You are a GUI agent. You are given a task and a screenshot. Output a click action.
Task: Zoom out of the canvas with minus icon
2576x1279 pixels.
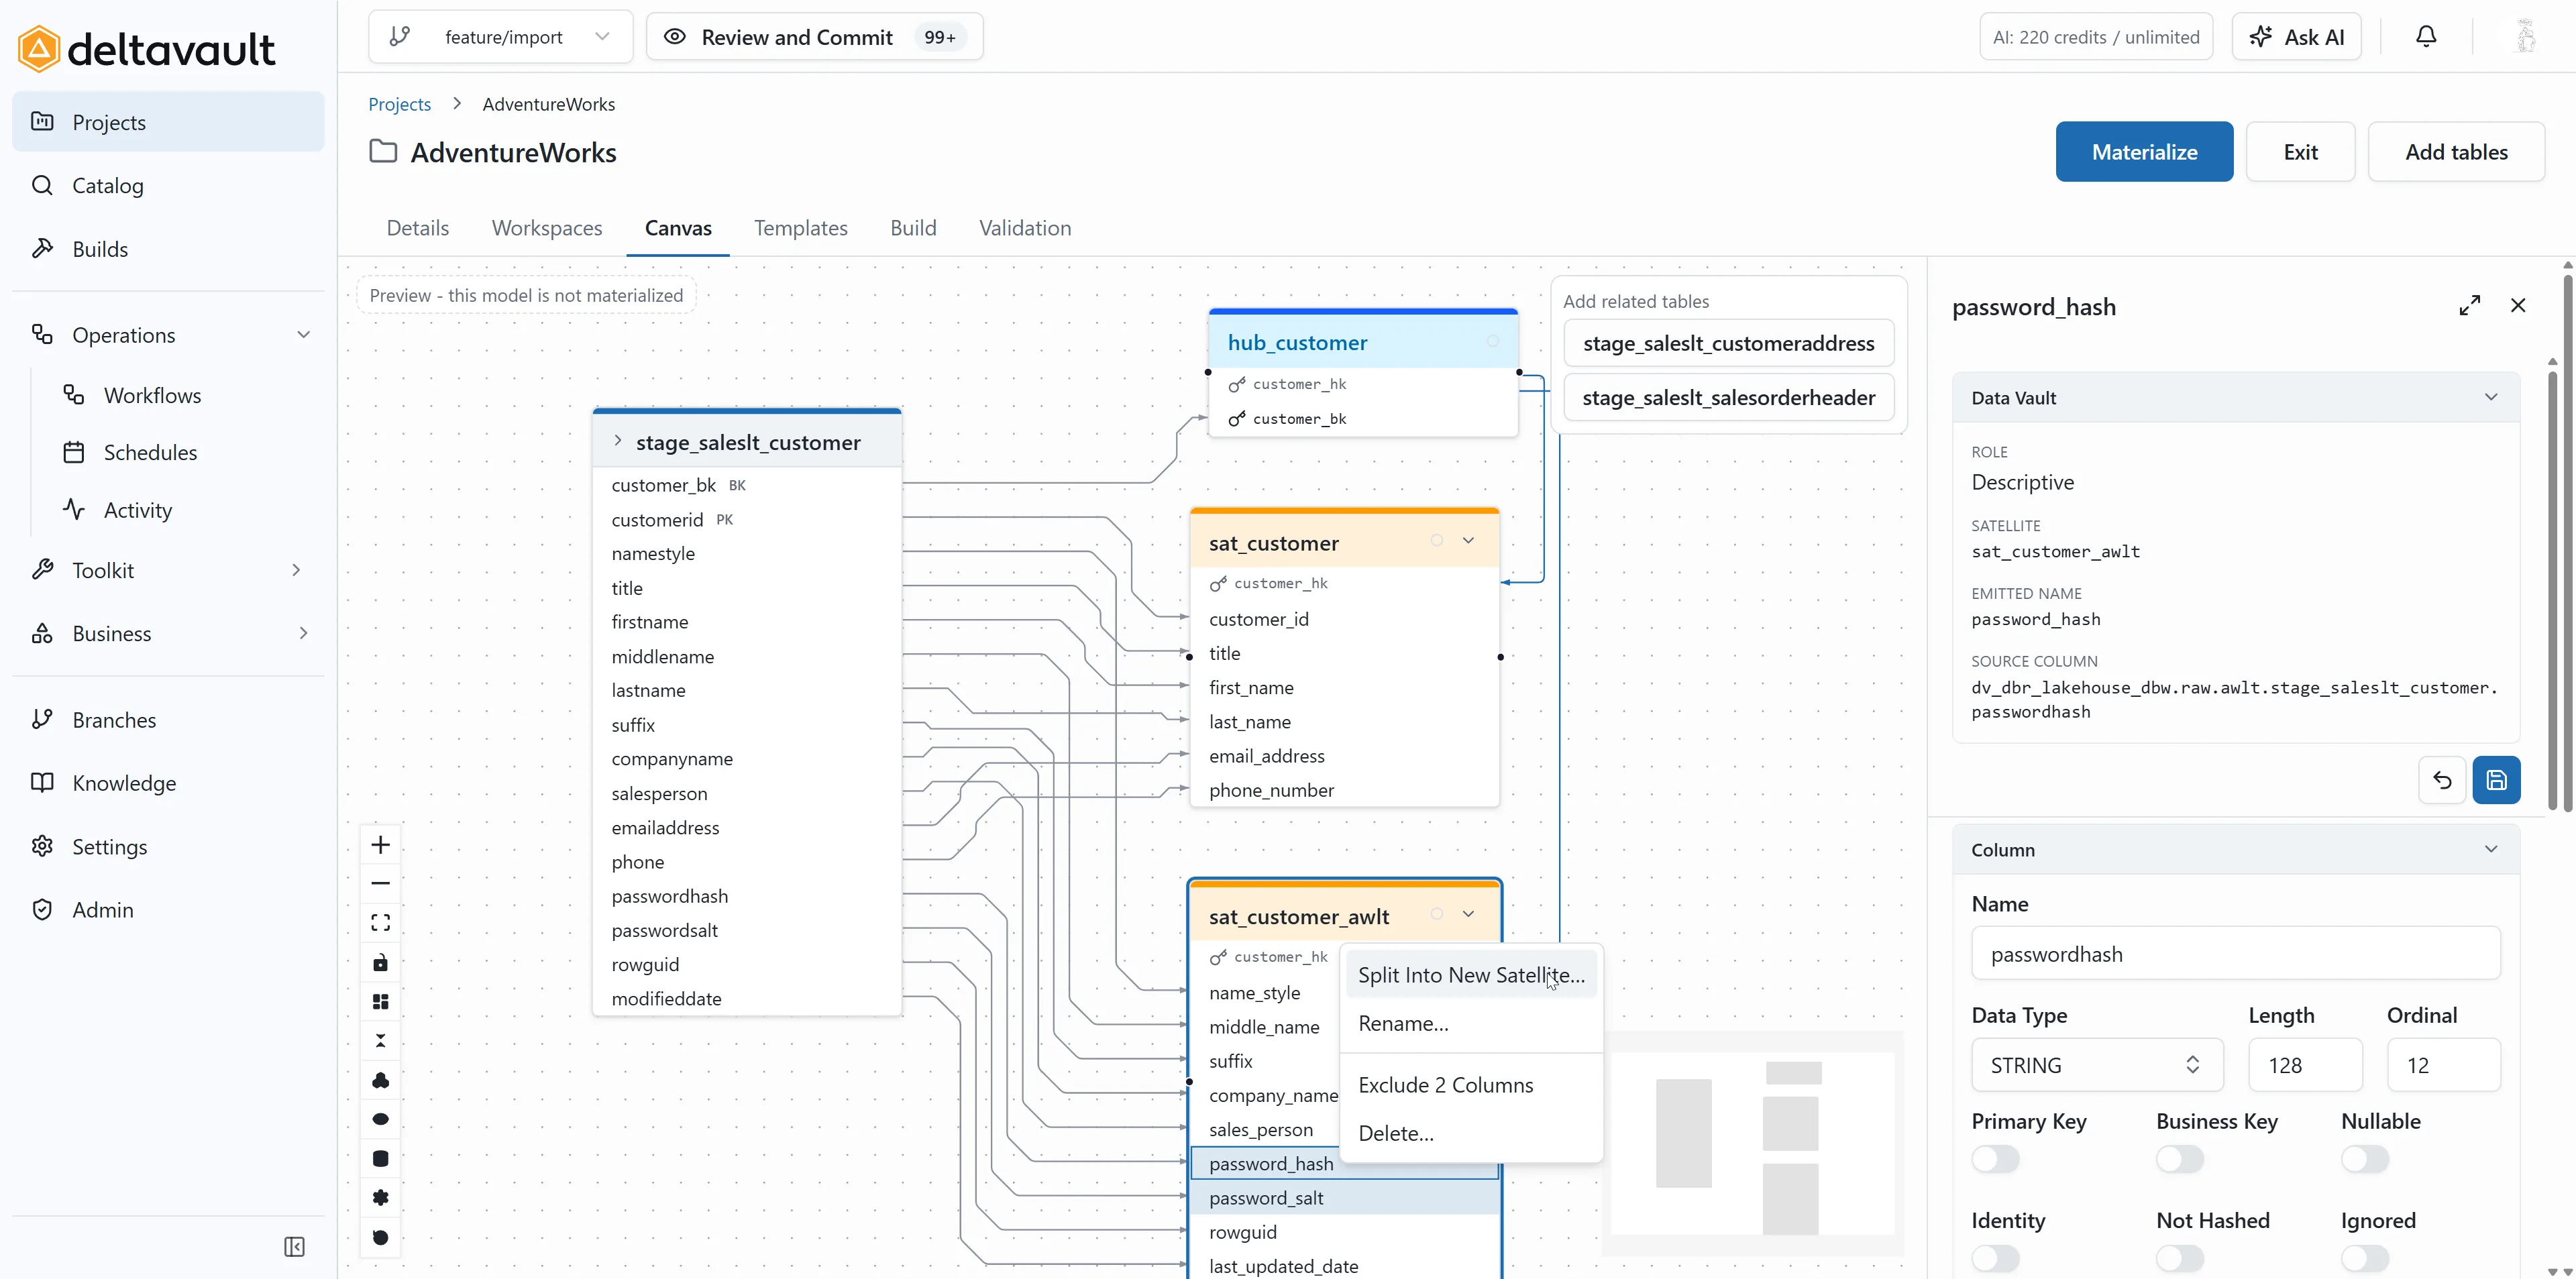[x=380, y=884]
